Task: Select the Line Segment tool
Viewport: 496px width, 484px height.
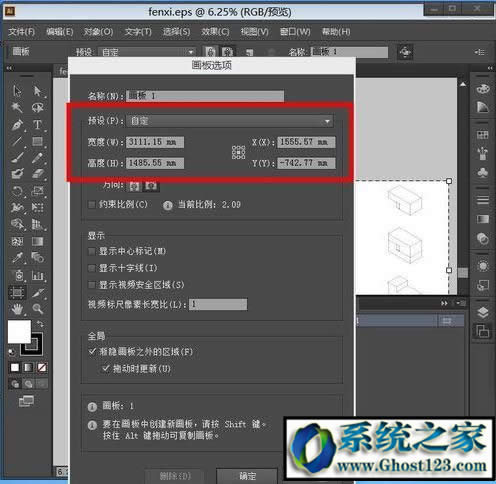Action: click(x=17, y=141)
